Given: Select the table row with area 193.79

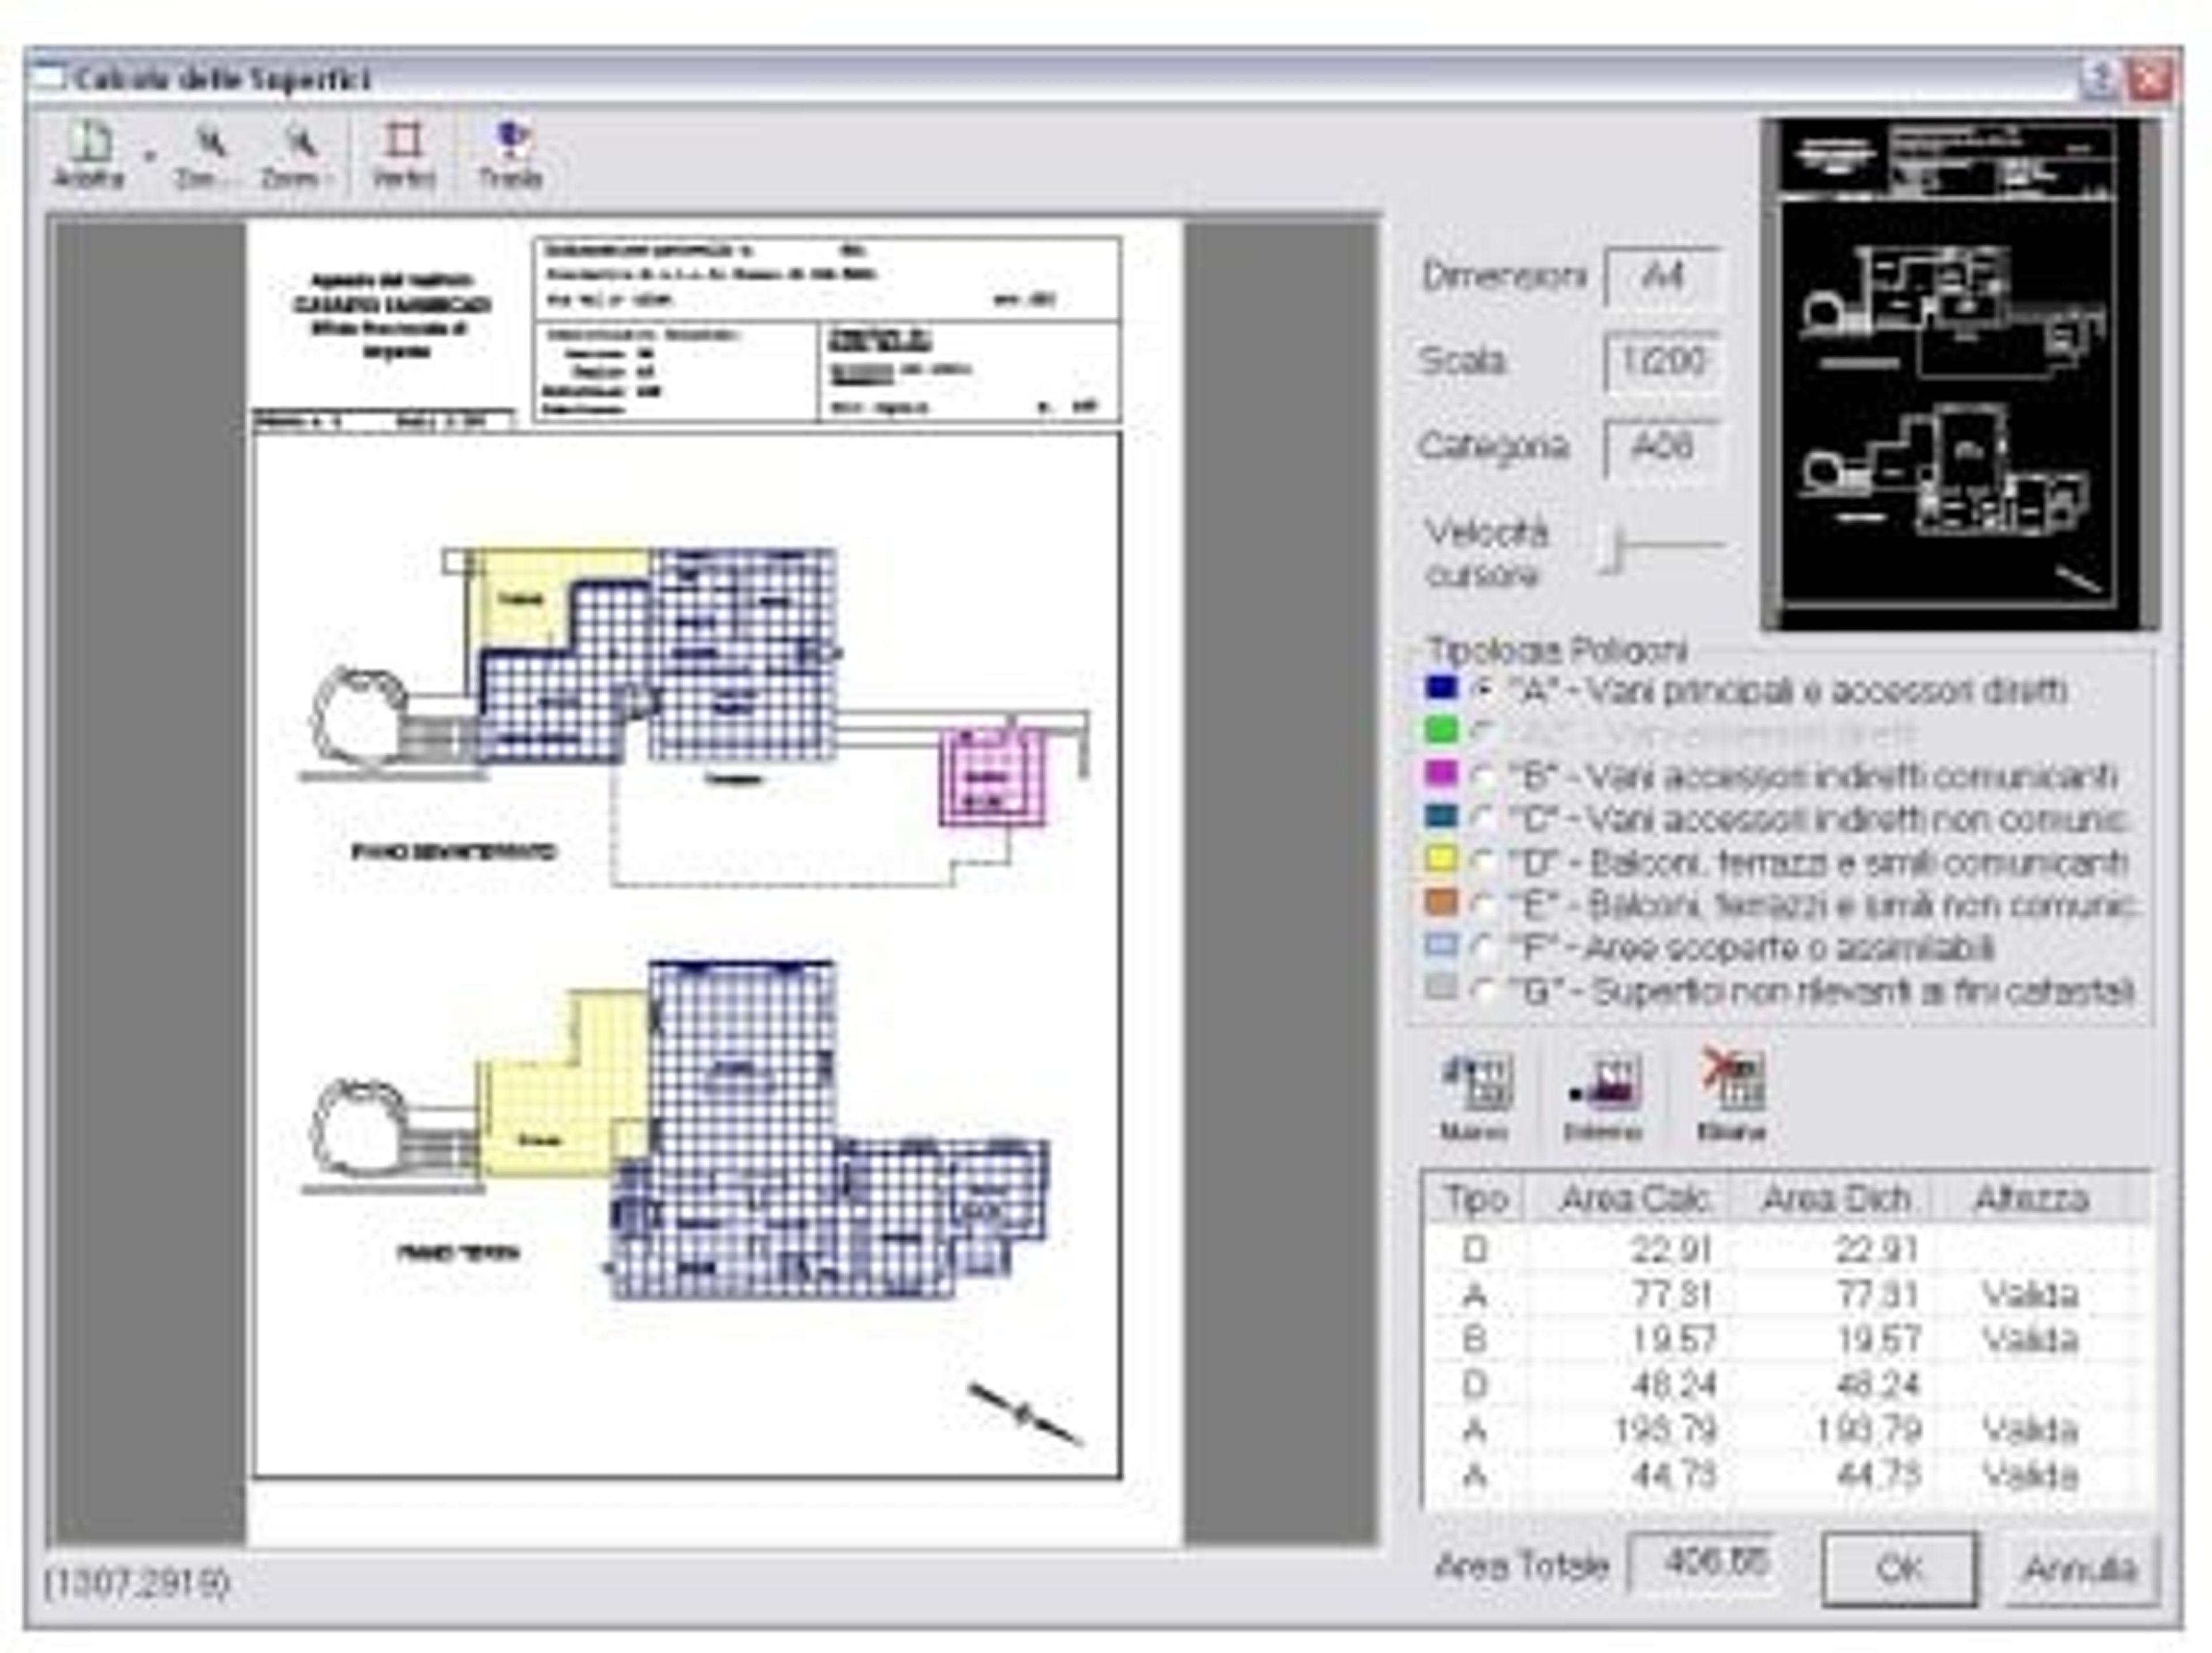Looking at the screenshot, I should click(x=1786, y=1429).
